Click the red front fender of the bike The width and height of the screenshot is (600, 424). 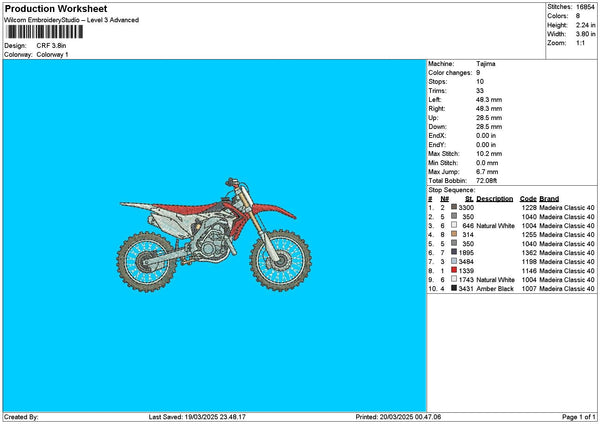tap(275, 210)
